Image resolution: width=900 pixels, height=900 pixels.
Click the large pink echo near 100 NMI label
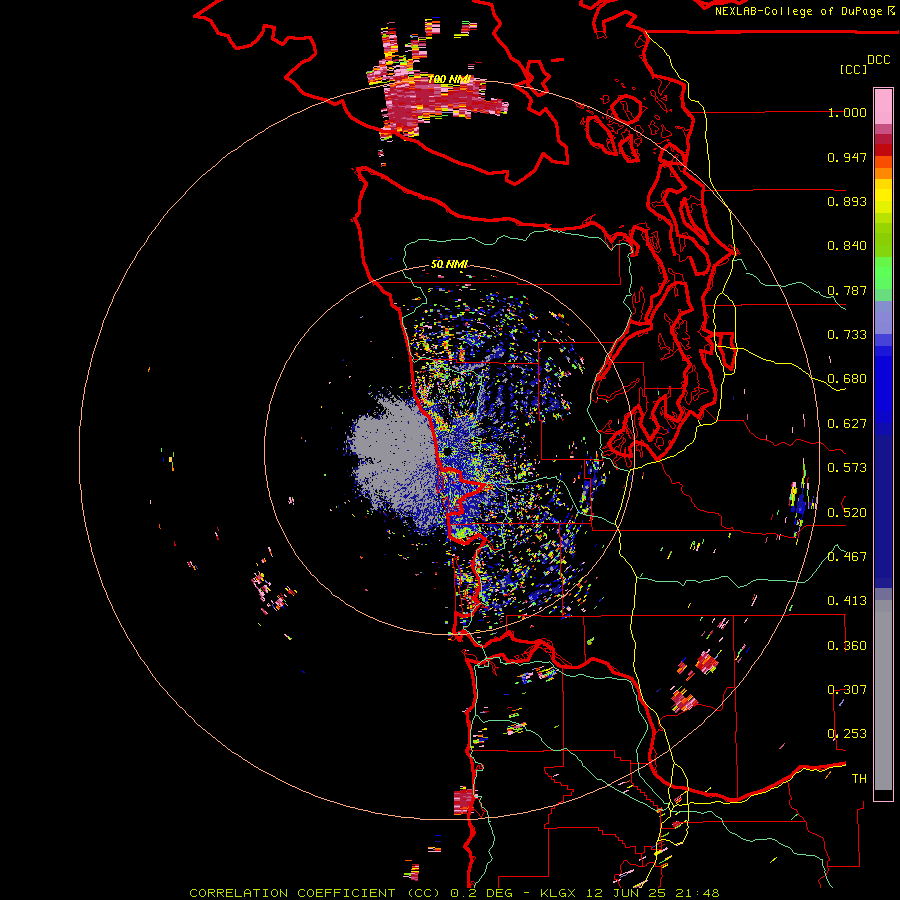[428, 103]
